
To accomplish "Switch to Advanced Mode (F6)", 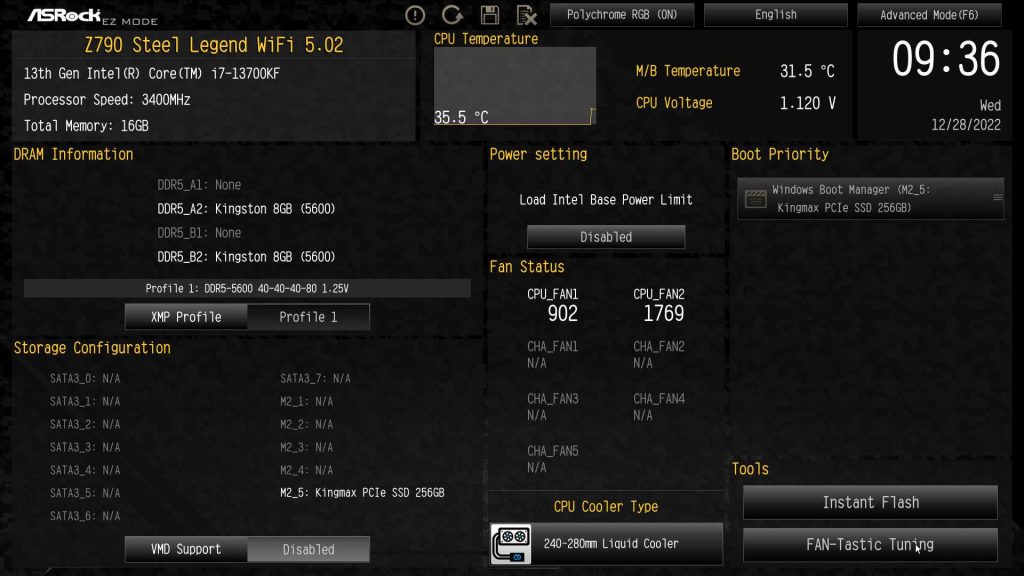I will point(929,15).
